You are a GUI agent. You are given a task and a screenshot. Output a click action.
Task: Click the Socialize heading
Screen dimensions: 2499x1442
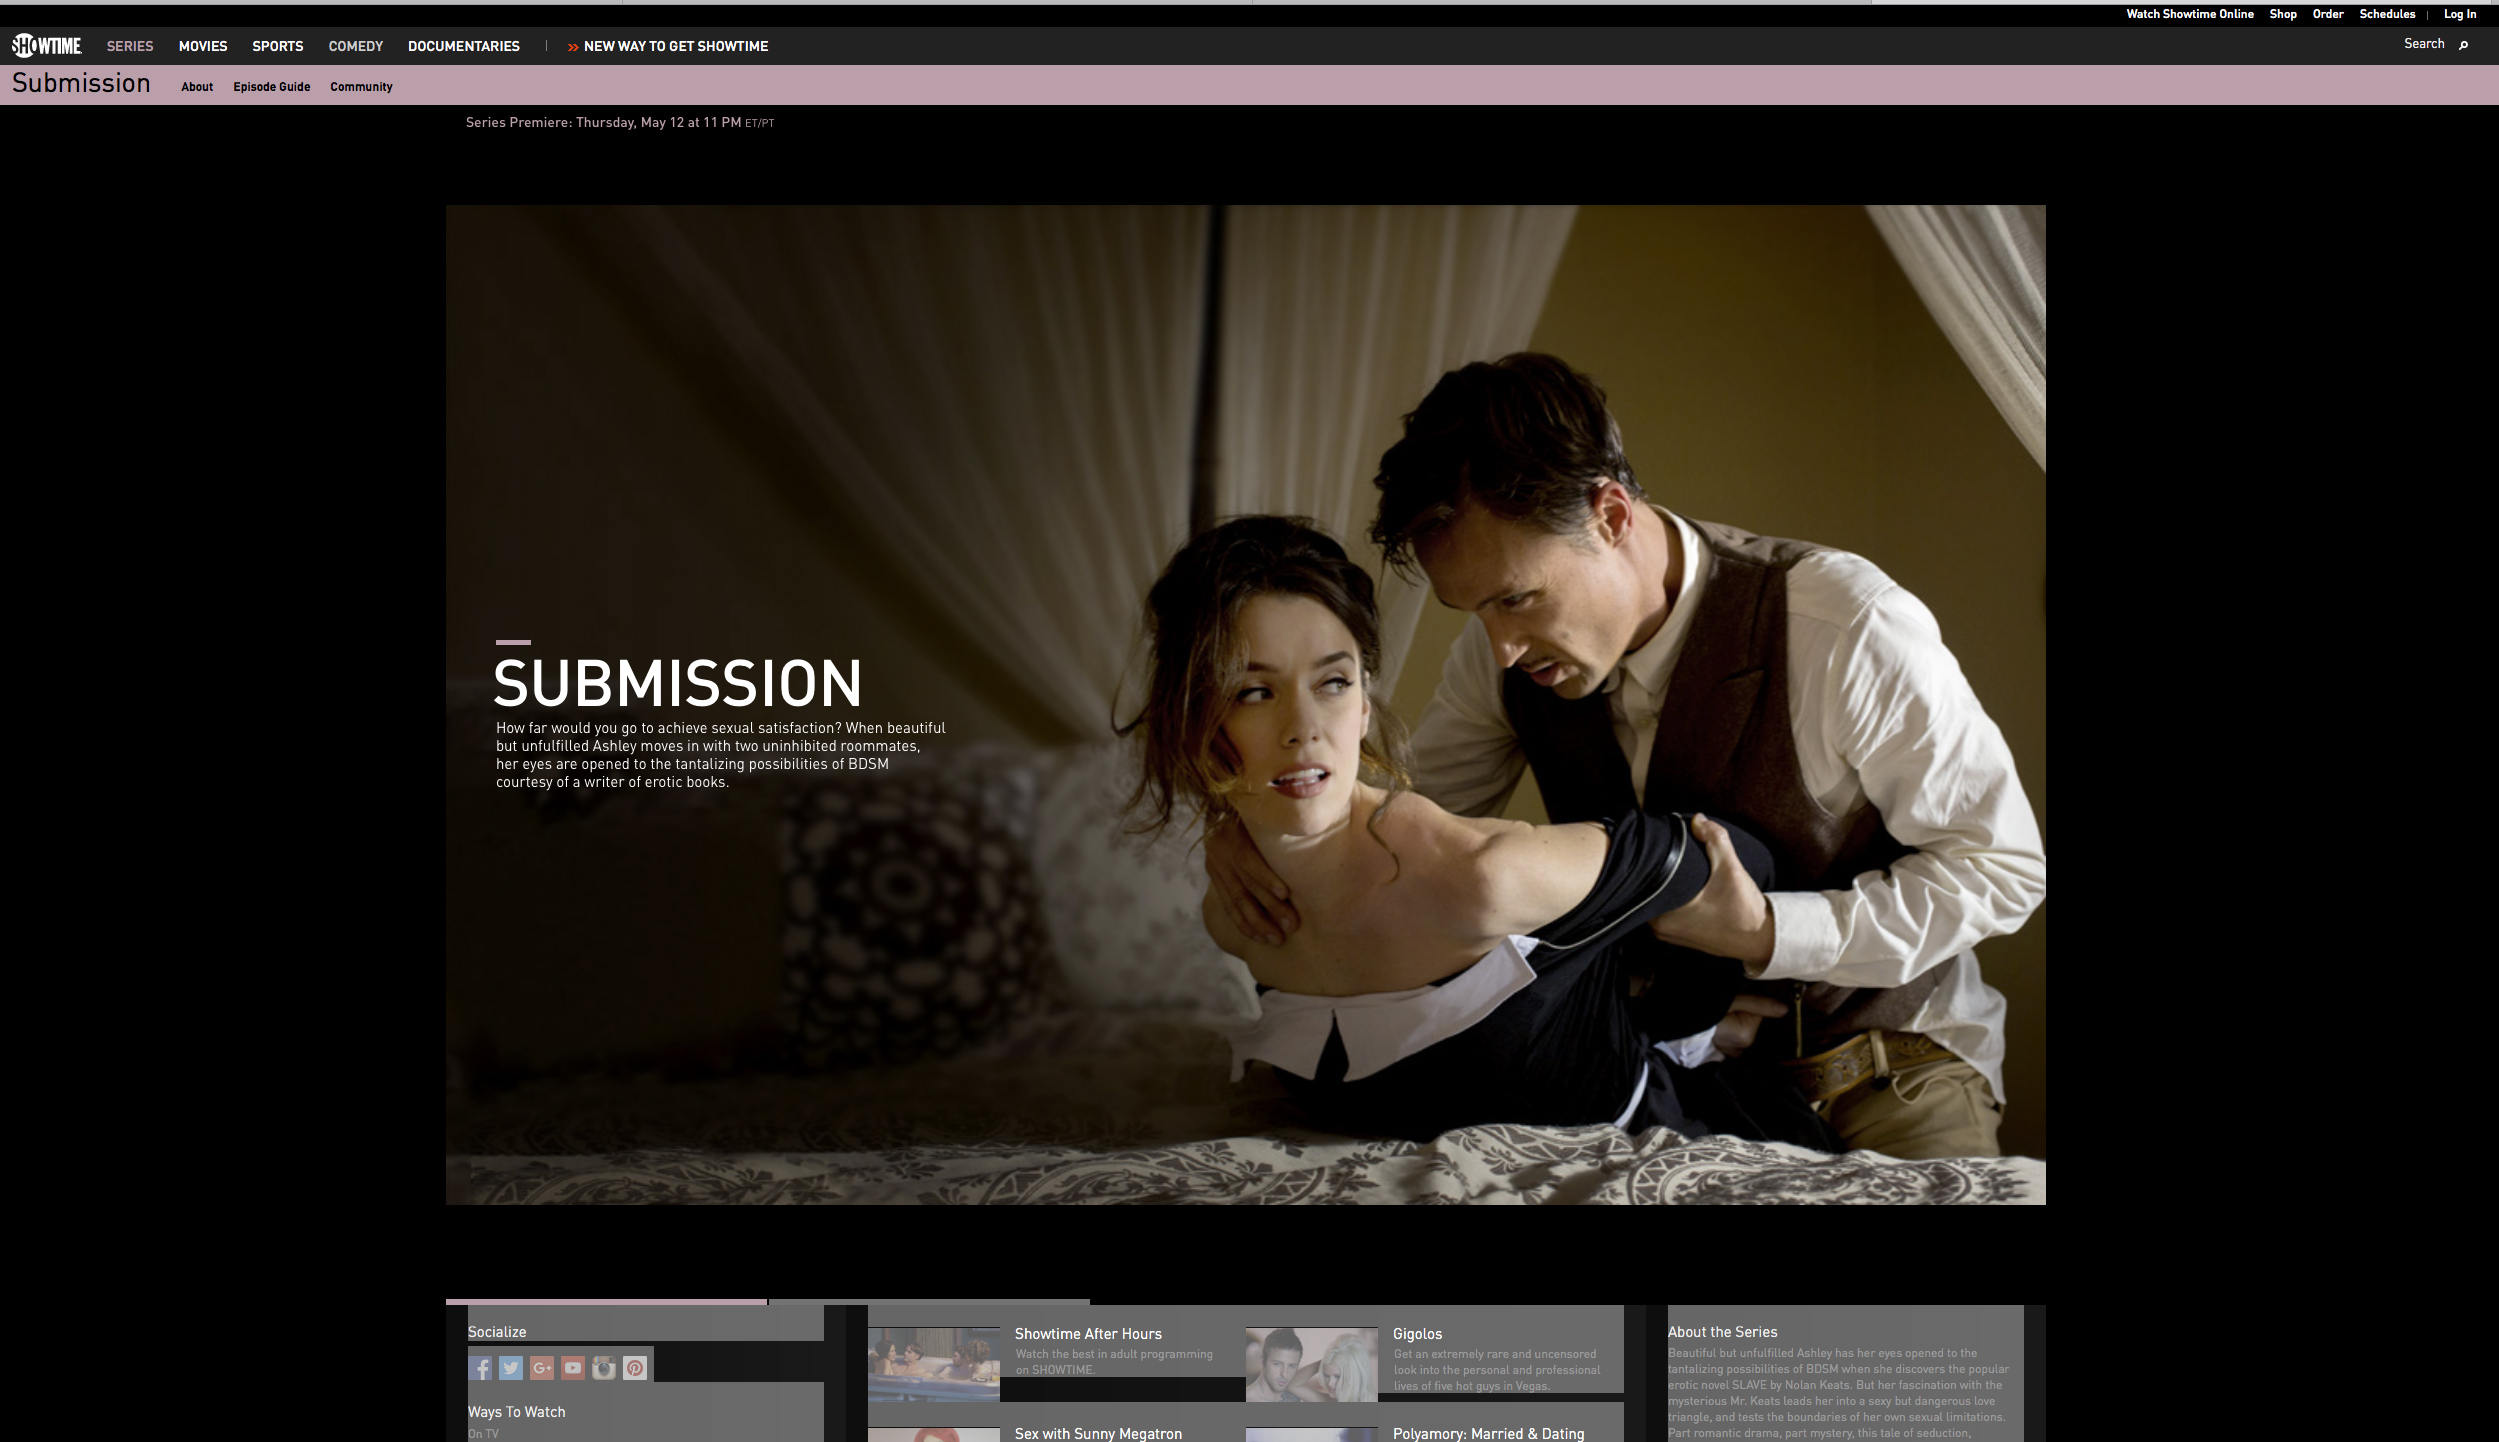click(x=497, y=1332)
